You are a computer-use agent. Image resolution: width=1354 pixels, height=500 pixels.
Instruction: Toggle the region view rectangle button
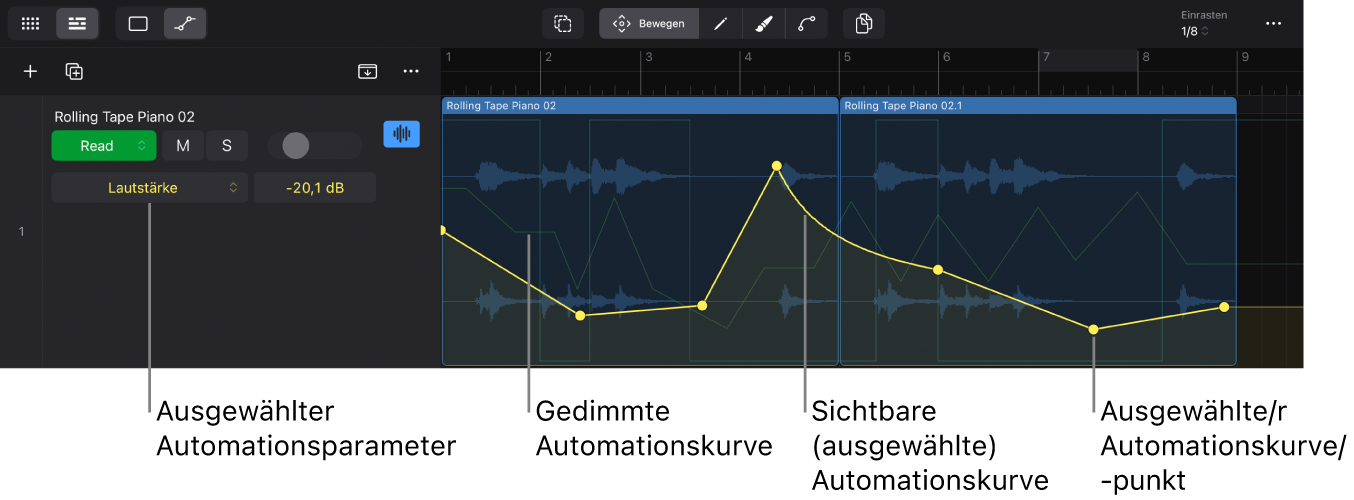[138, 23]
